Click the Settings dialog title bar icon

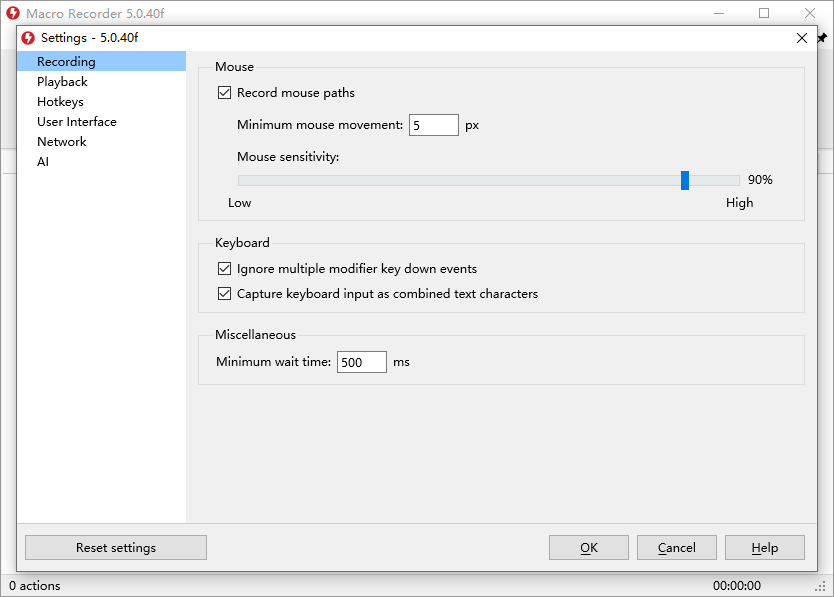(x=28, y=38)
